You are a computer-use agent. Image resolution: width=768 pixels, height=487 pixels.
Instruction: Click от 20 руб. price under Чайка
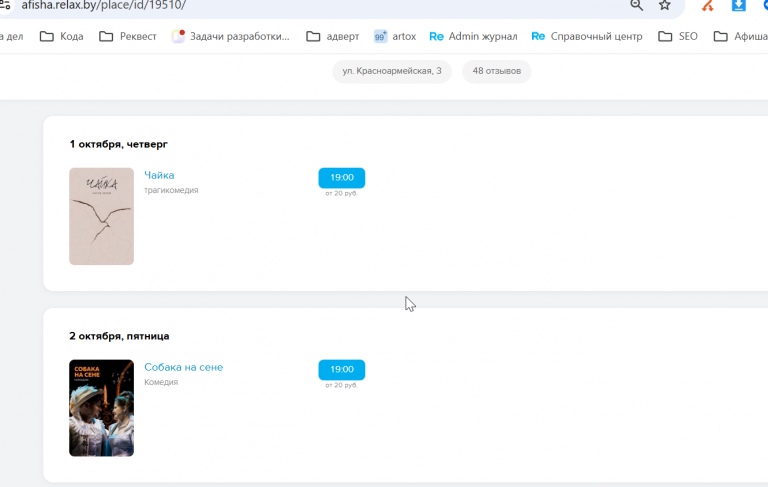click(341, 194)
